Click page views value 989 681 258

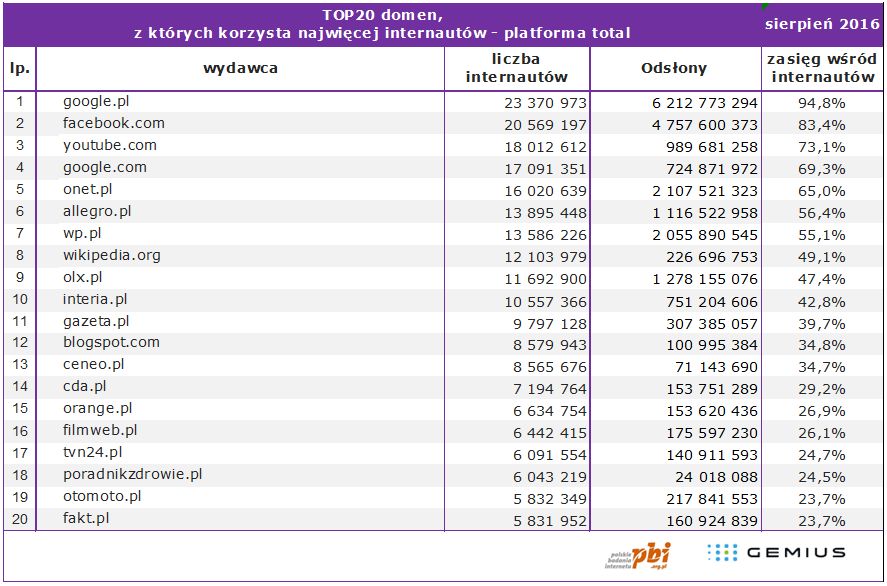click(712, 148)
